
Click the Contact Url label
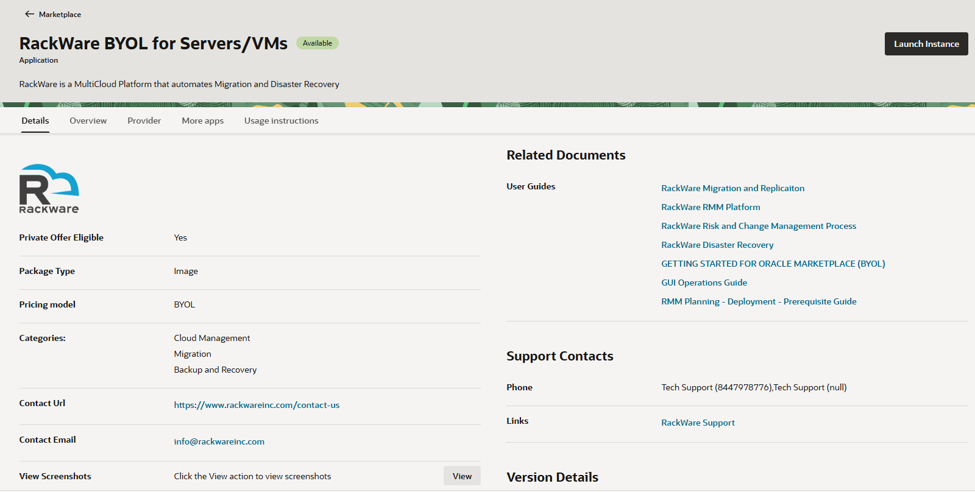tap(42, 403)
